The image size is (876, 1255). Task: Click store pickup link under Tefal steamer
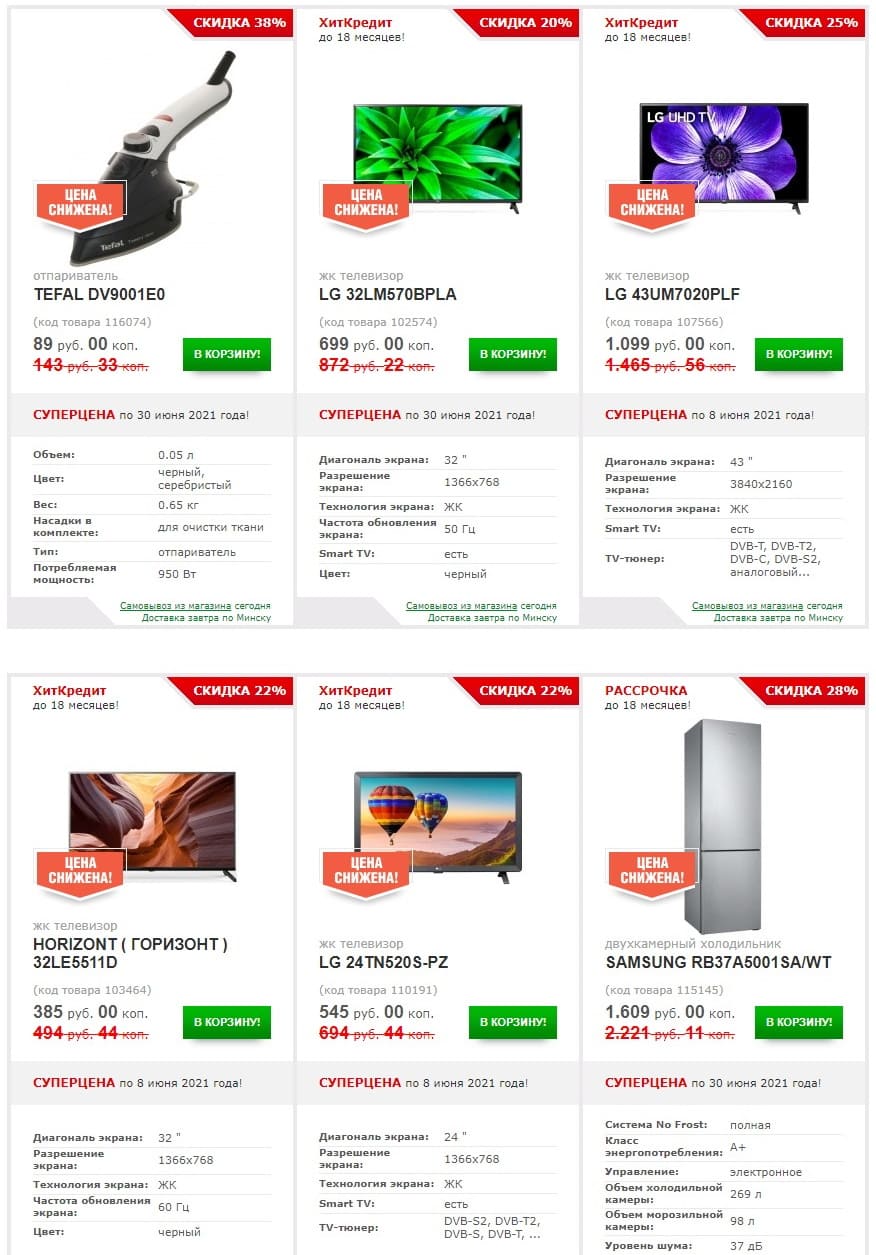176,606
